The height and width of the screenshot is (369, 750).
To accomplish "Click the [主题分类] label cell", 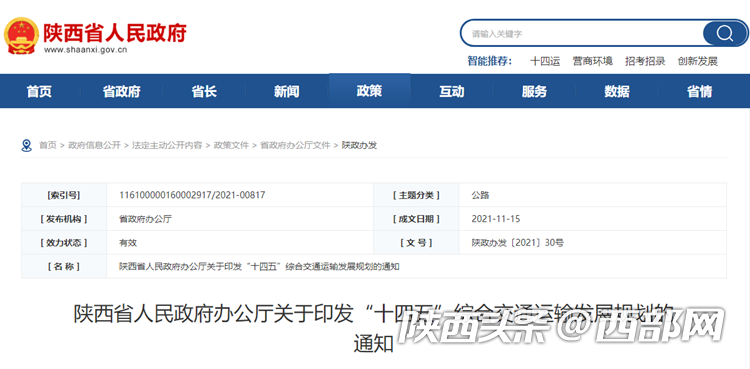I will click(416, 195).
